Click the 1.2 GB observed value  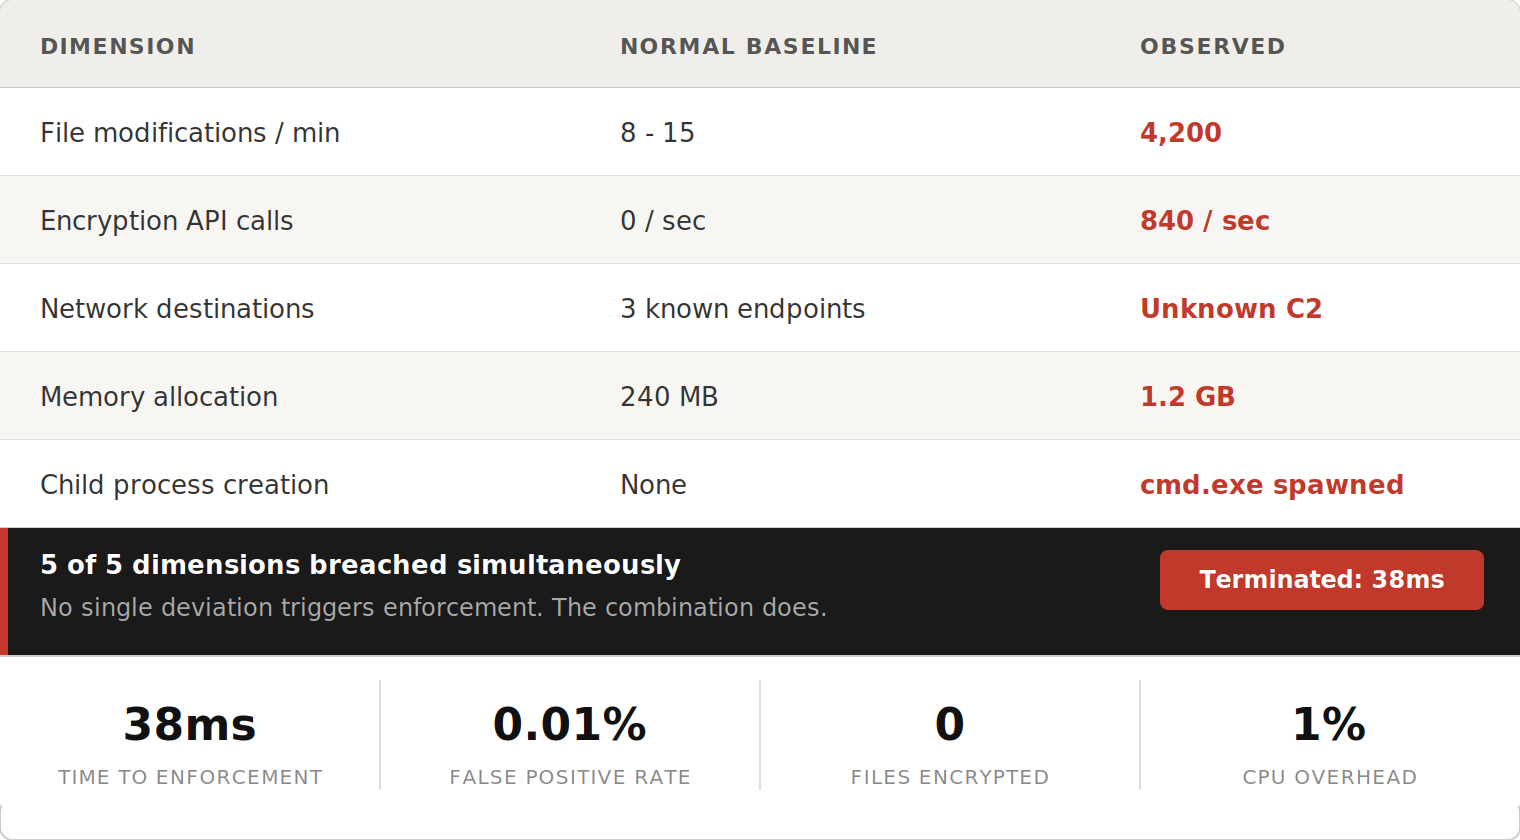(x=1188, y=396)
